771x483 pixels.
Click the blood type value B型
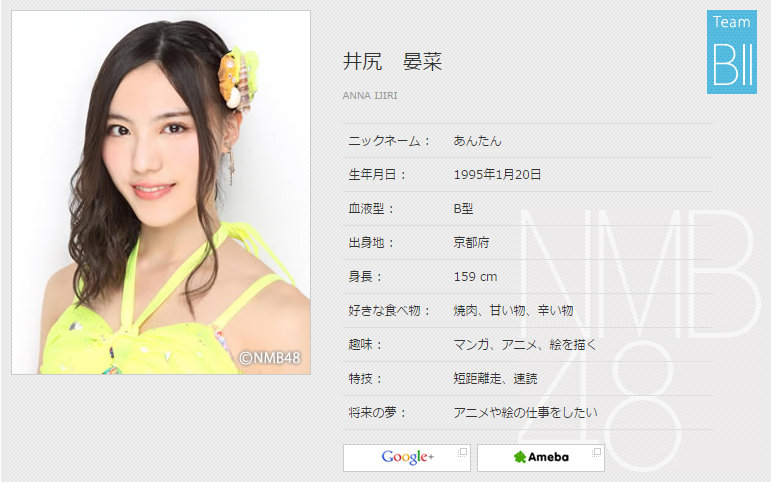click(x=463, y=209)
